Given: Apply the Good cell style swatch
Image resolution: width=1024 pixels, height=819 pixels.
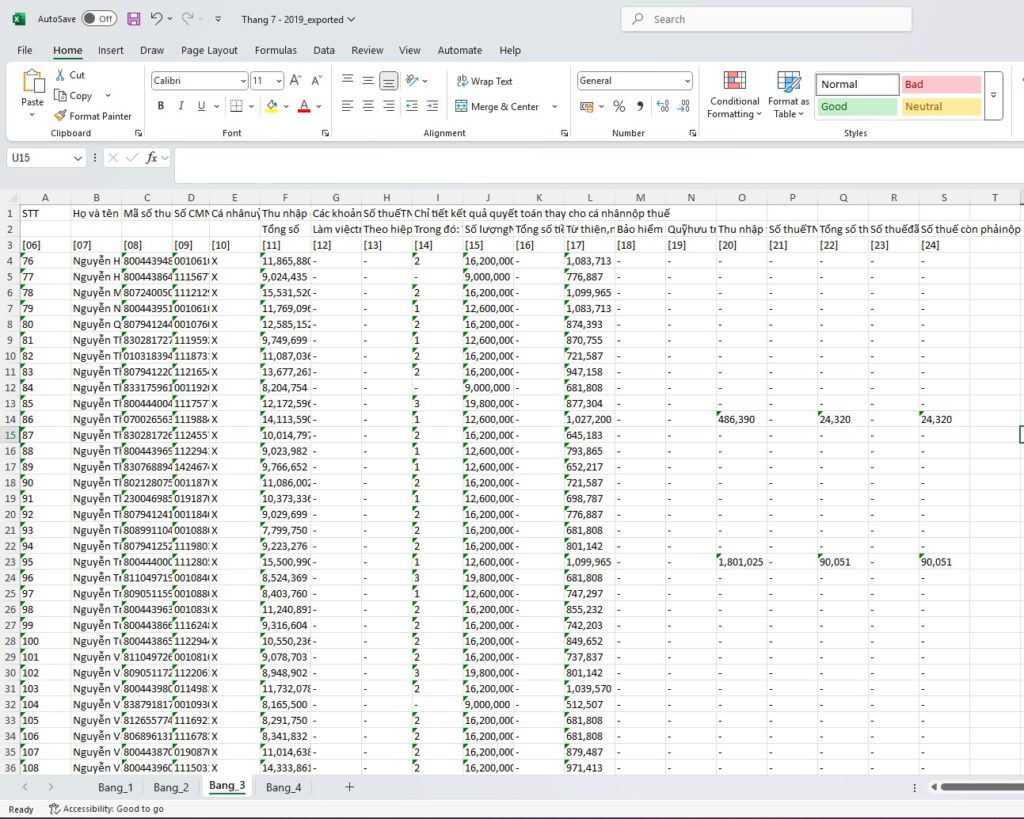Looking at the screenshot, I should tap(857, 106).
